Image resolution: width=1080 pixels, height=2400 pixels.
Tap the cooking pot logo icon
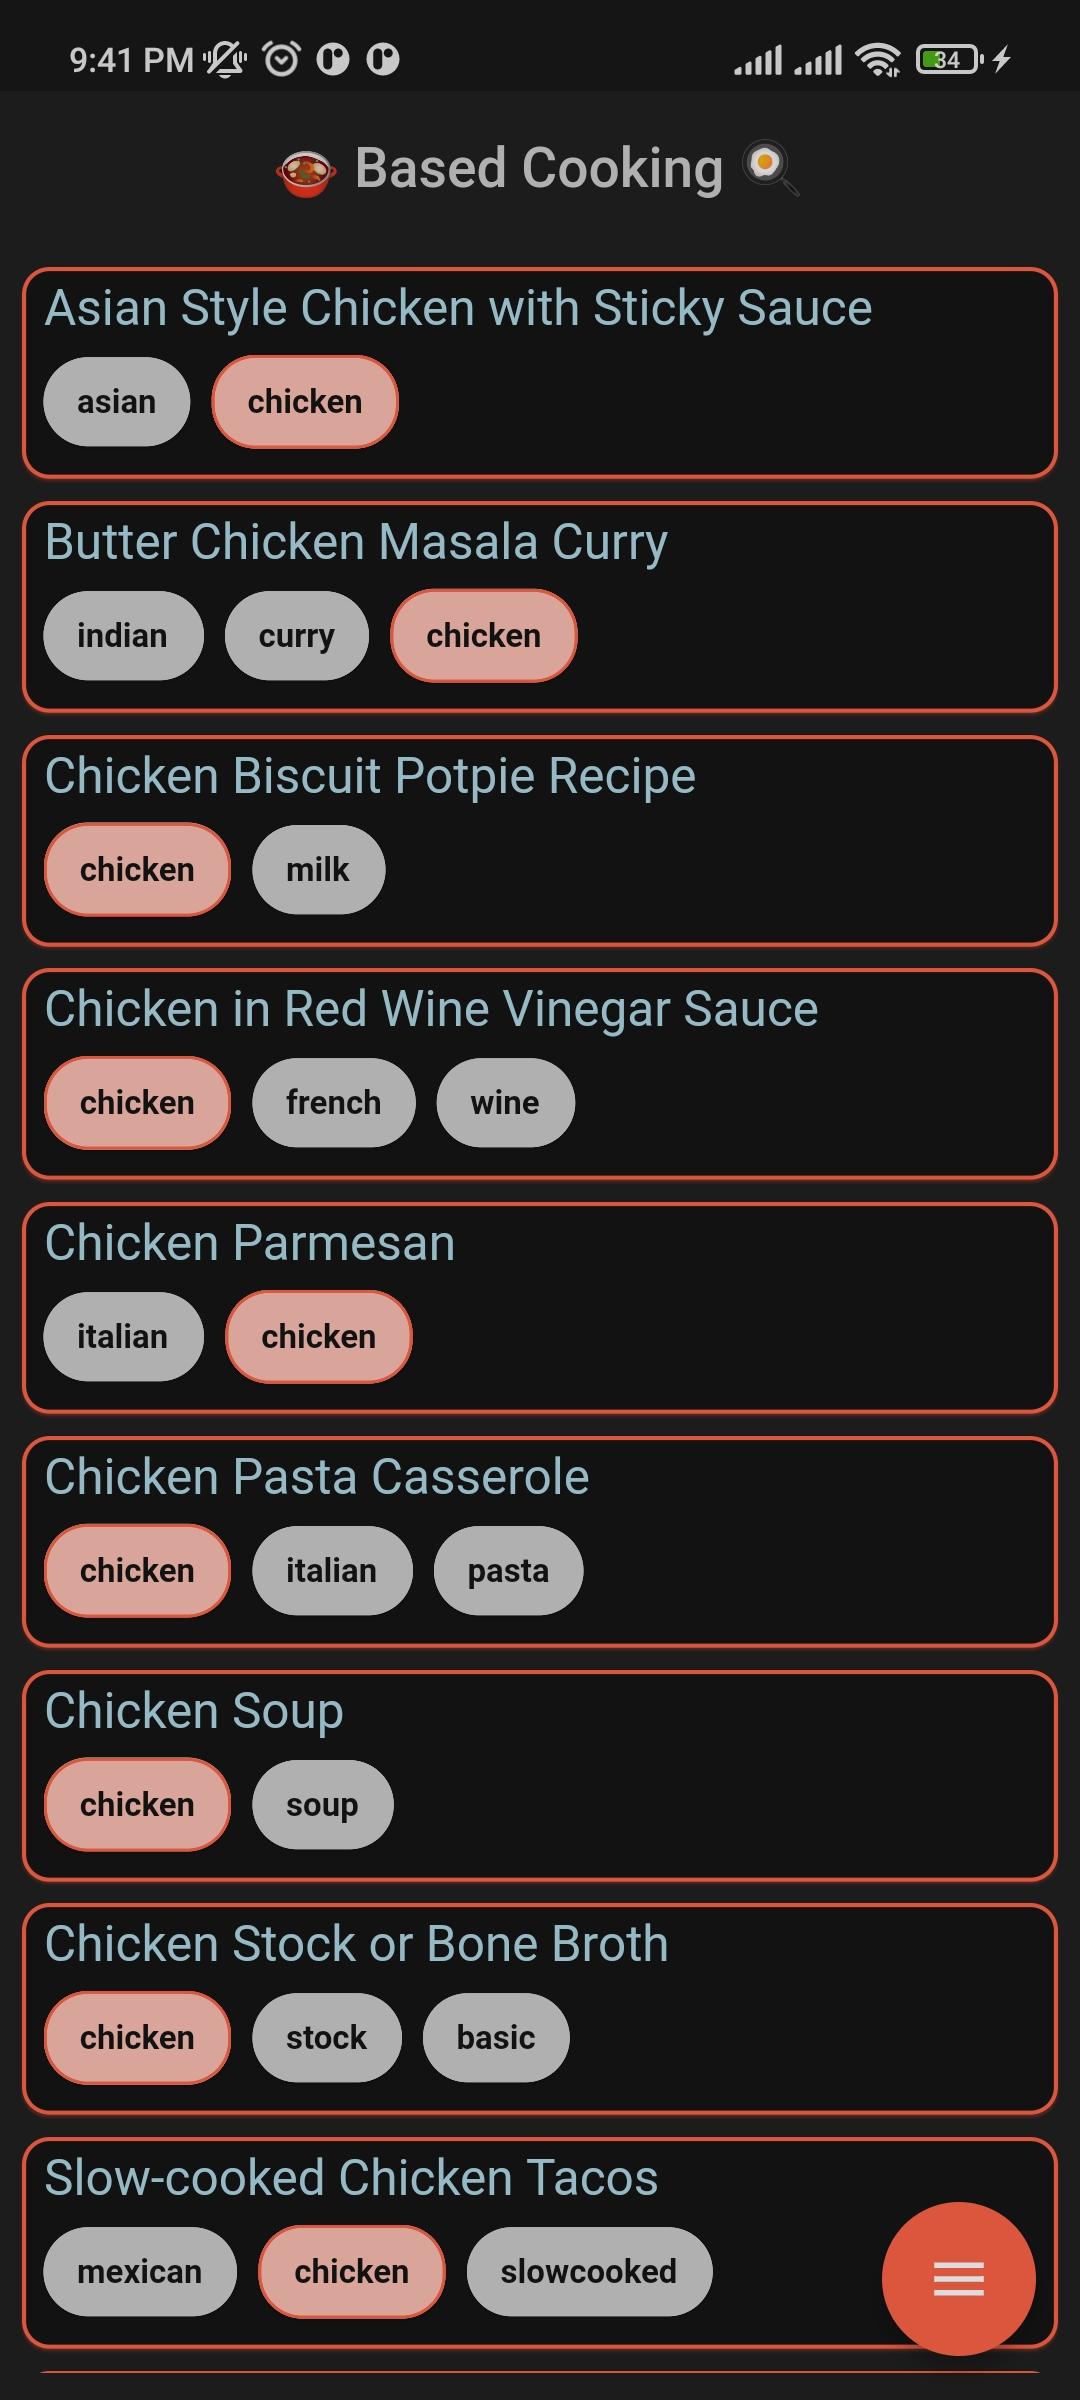[x=306, y=172]
